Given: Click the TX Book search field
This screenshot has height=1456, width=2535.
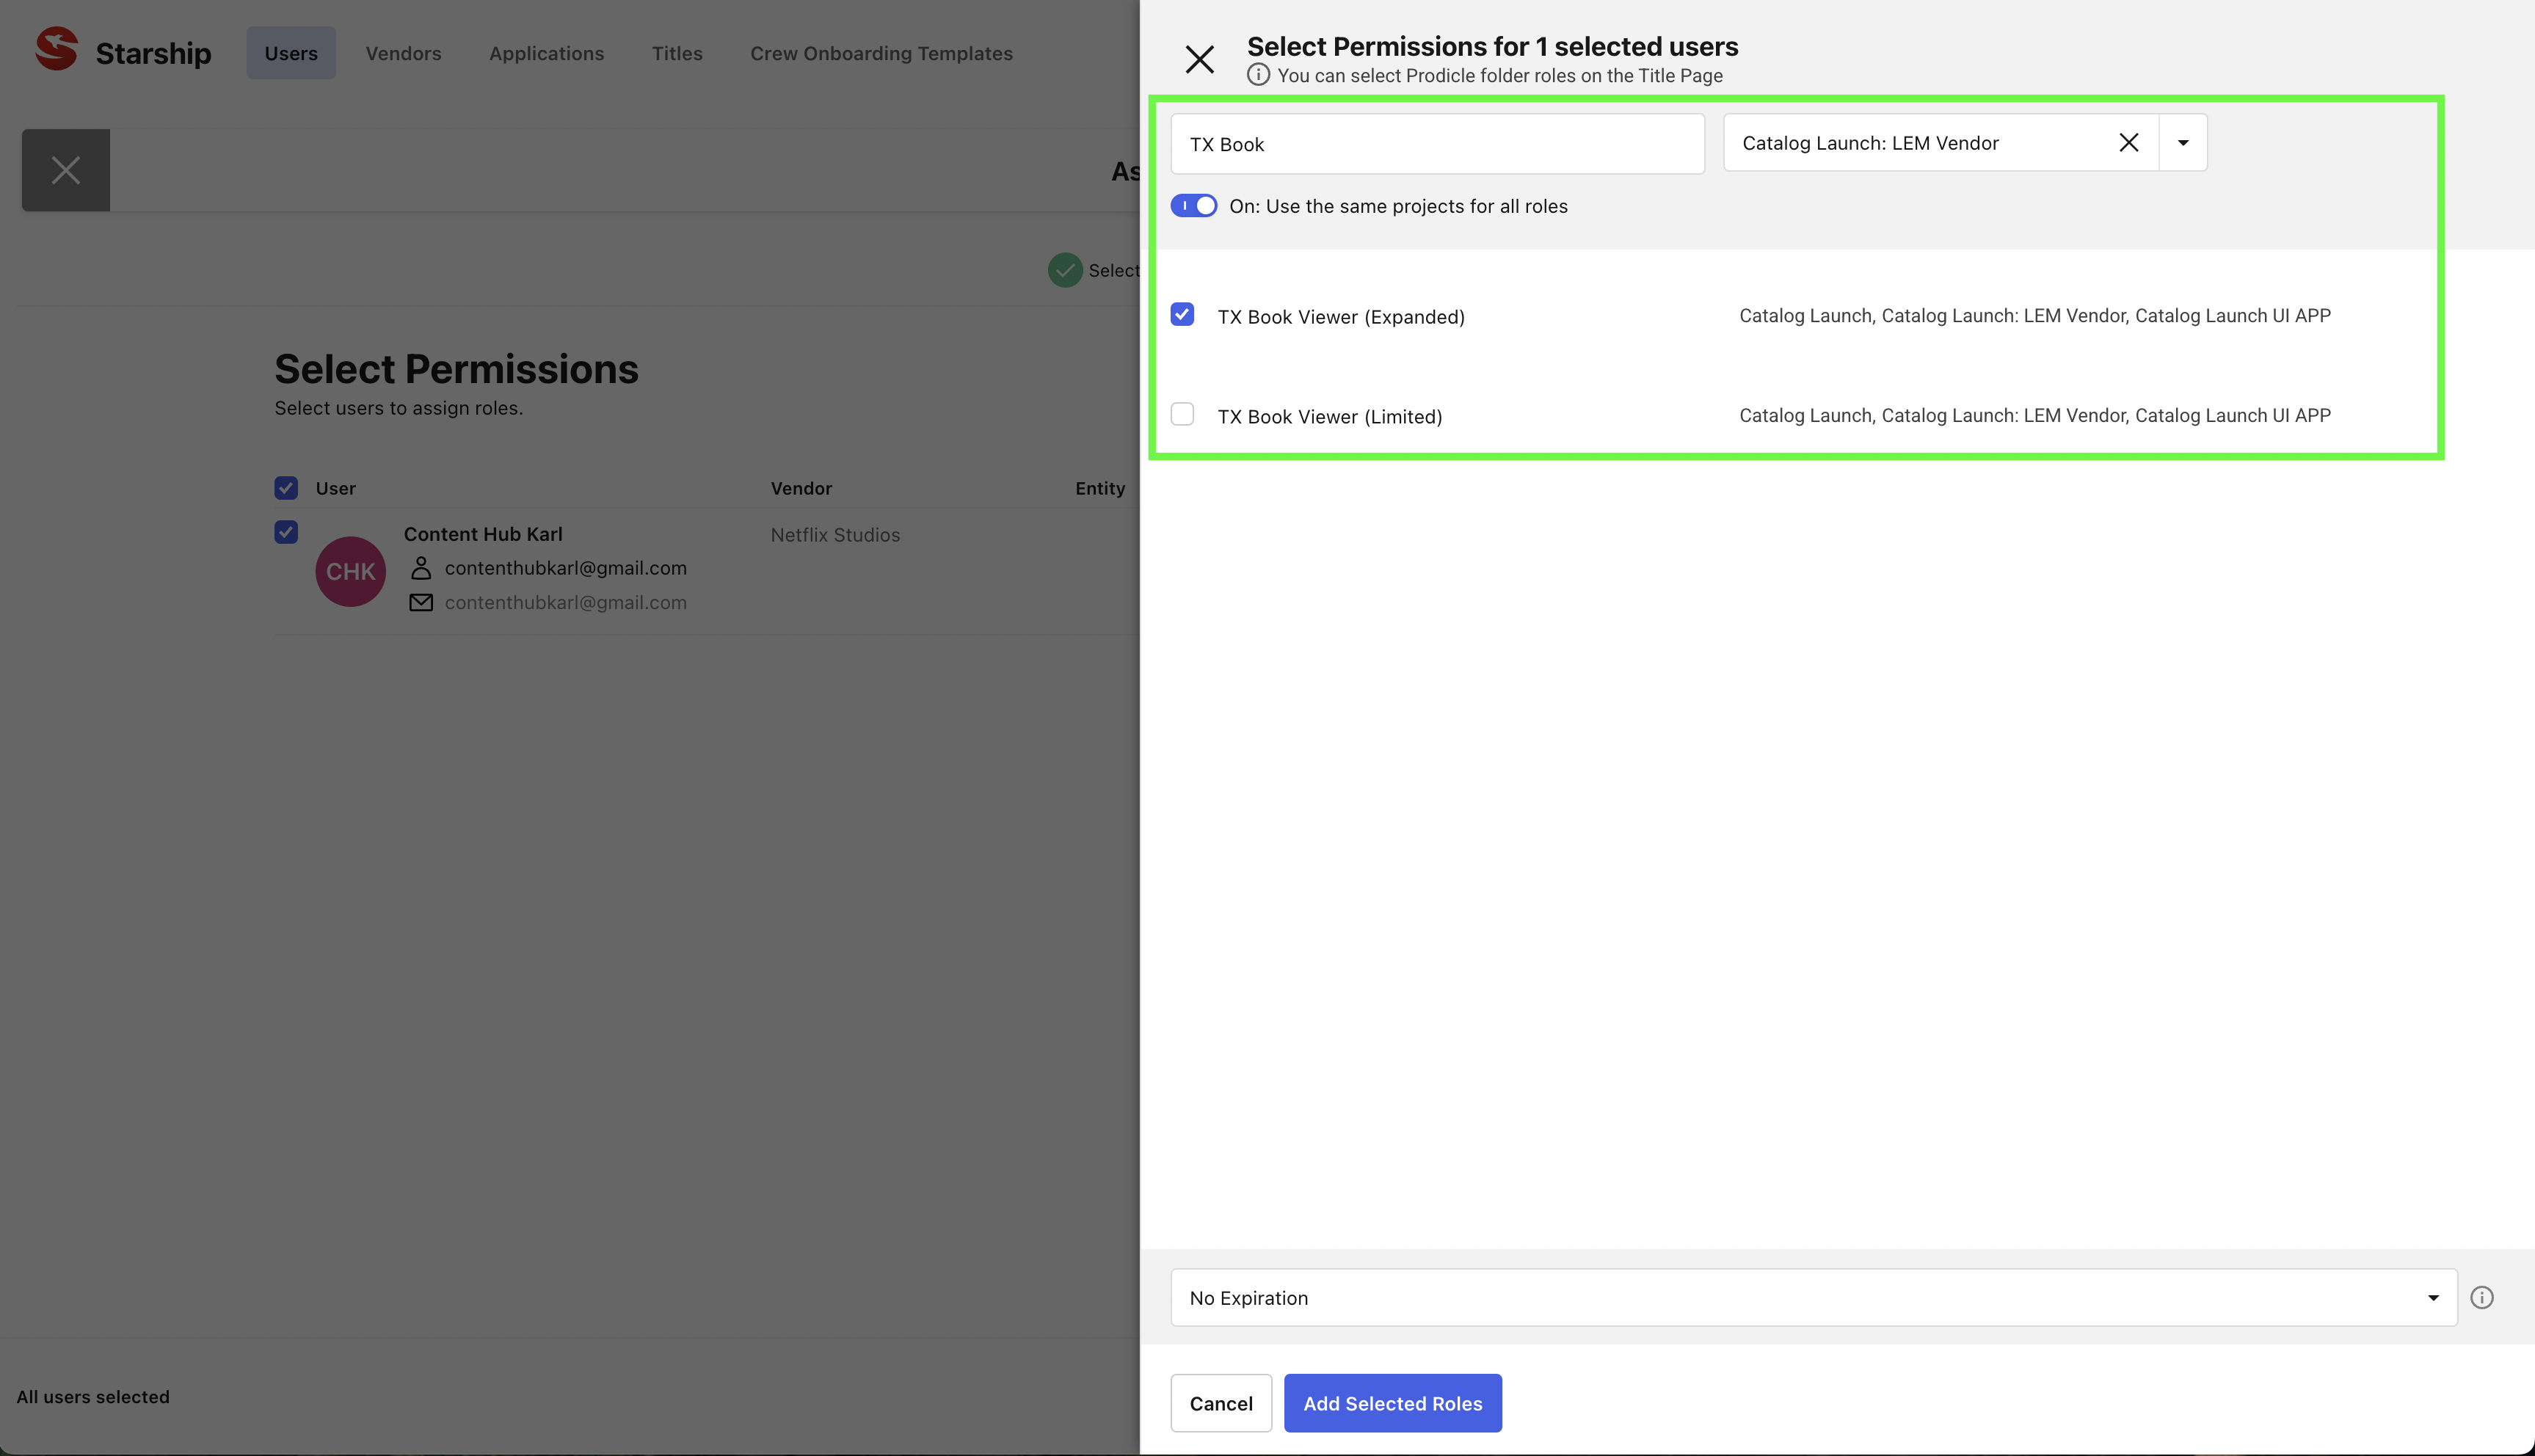Looking at the screenshot, I should (x=1437, y=144).
